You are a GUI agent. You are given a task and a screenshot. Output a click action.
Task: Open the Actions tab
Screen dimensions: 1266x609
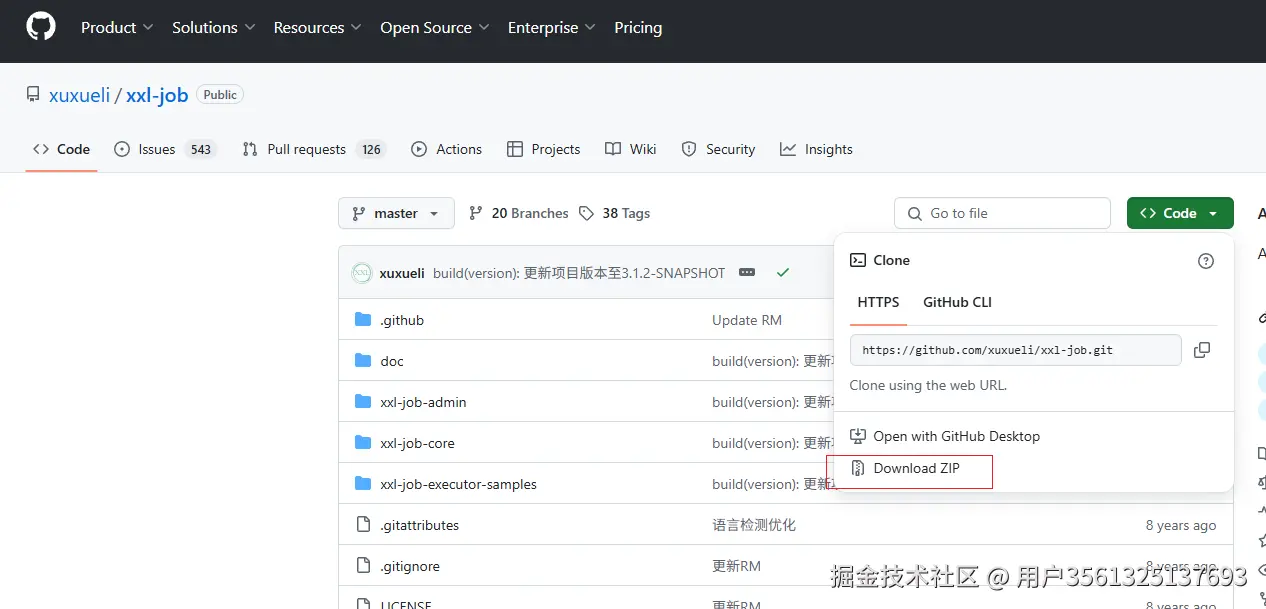click(x=446, y=149)
